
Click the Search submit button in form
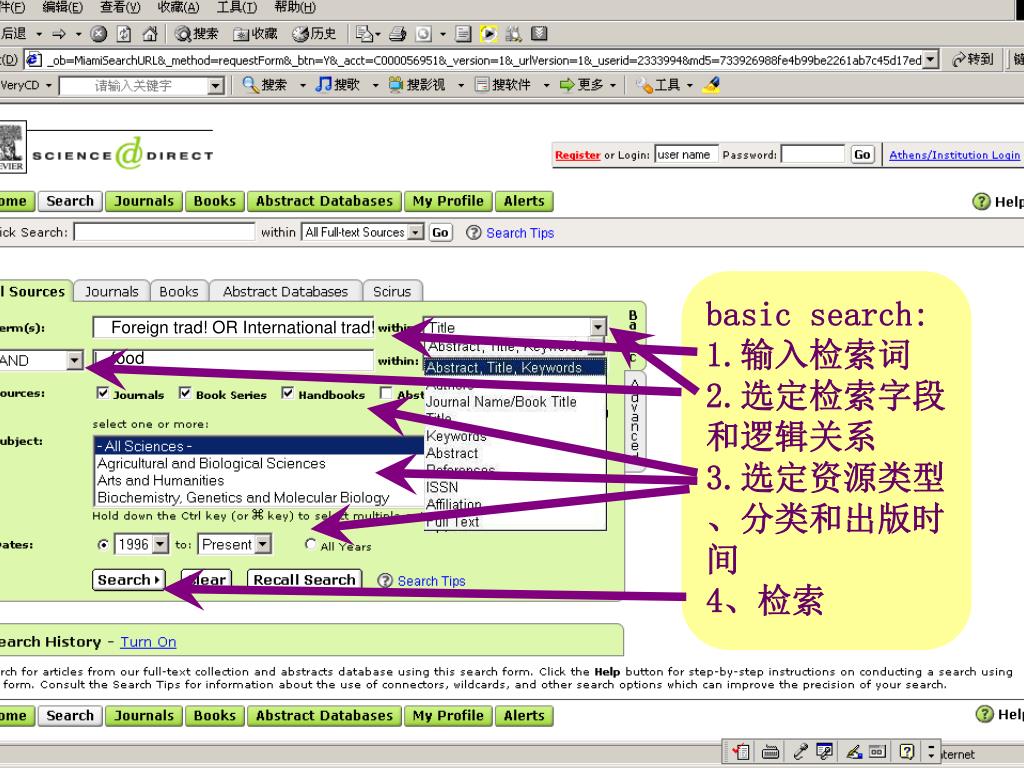pos(129,579)
